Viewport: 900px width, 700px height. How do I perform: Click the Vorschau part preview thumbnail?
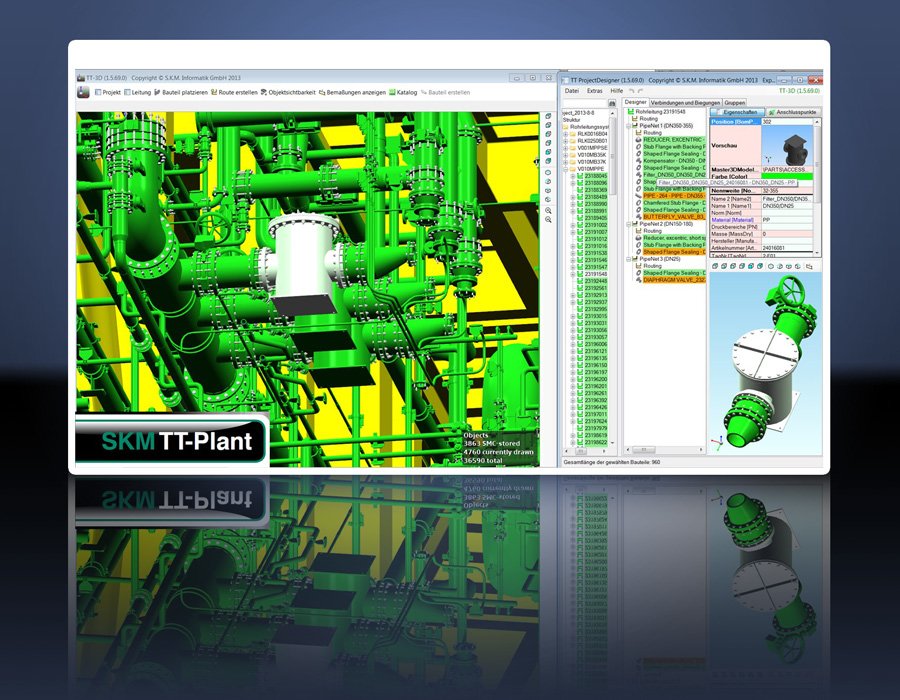pyautogui.click(x=788, y=146)
